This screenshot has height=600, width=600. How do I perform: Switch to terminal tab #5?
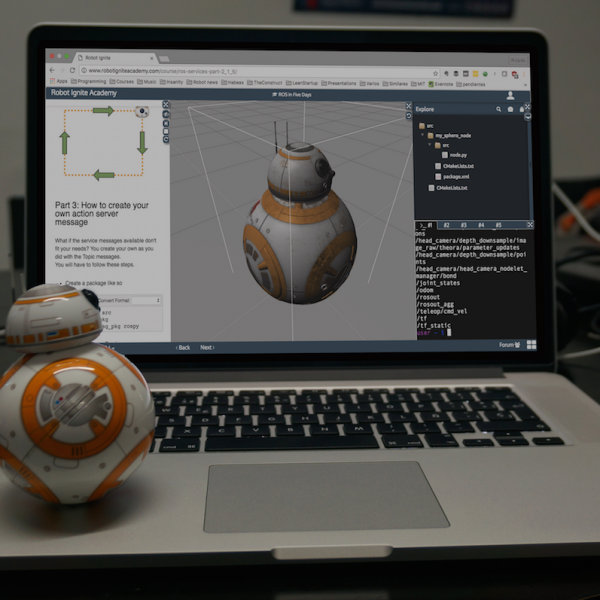tap(498, 225)
